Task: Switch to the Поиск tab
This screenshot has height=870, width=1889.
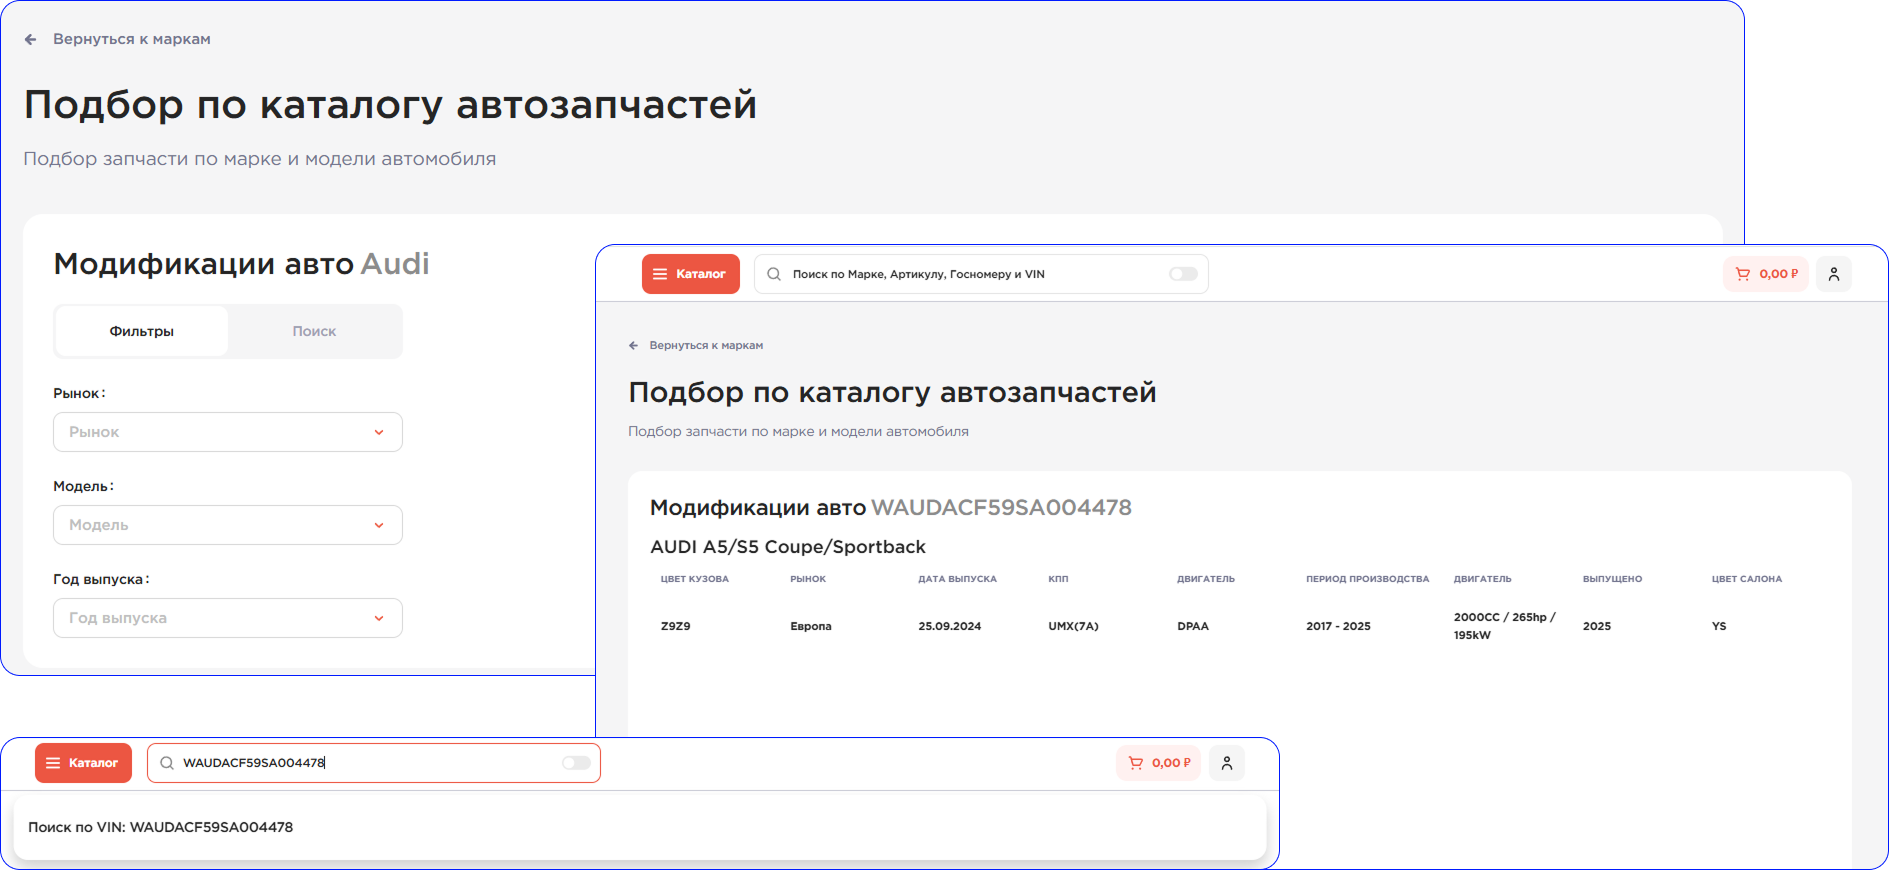Action: (x=314, y=331)
